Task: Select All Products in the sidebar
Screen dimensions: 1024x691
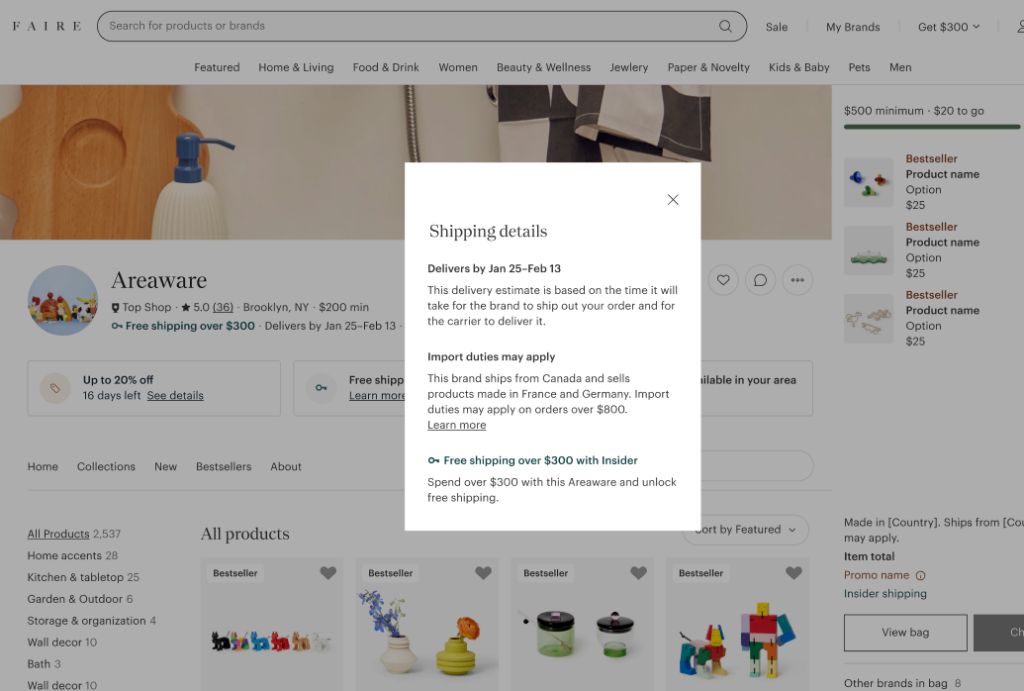Action: click(58, 534)
